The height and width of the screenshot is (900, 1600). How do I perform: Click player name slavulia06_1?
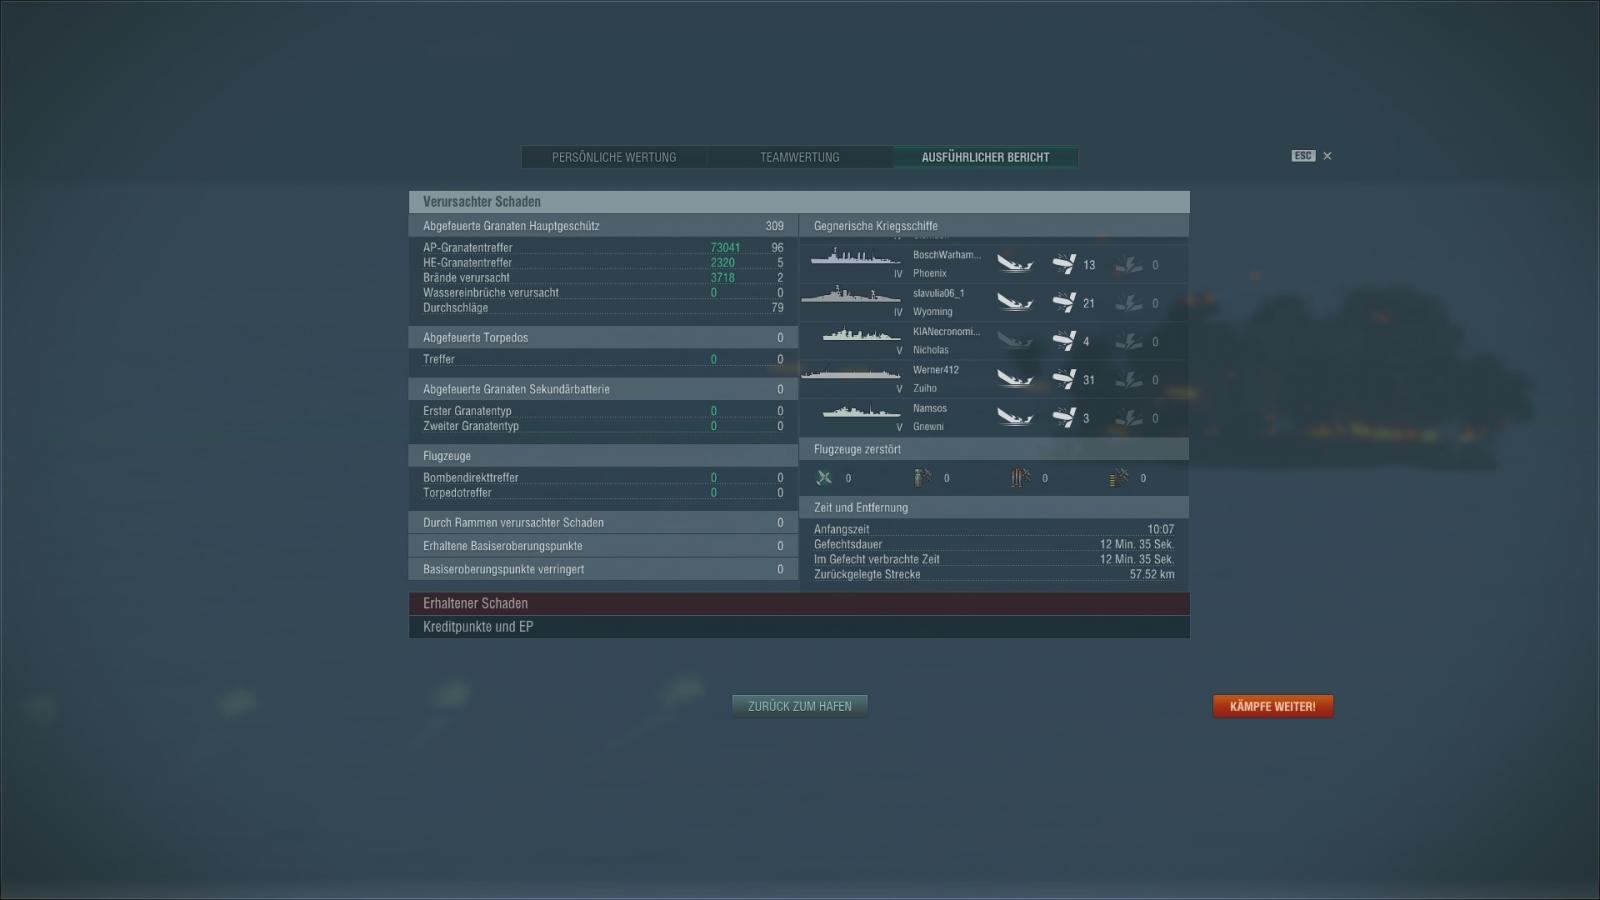[938, 293]
